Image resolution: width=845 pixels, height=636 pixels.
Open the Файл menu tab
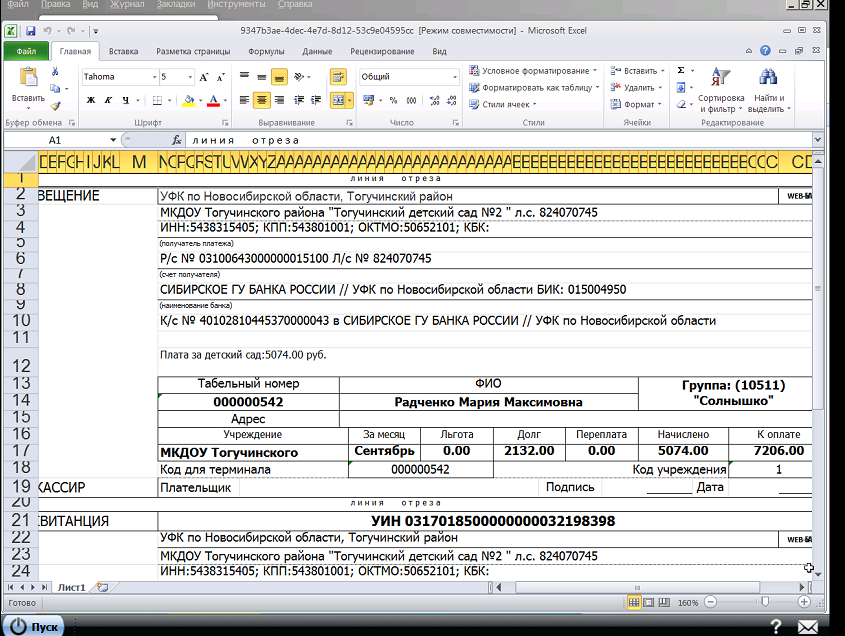click(26, 51)
